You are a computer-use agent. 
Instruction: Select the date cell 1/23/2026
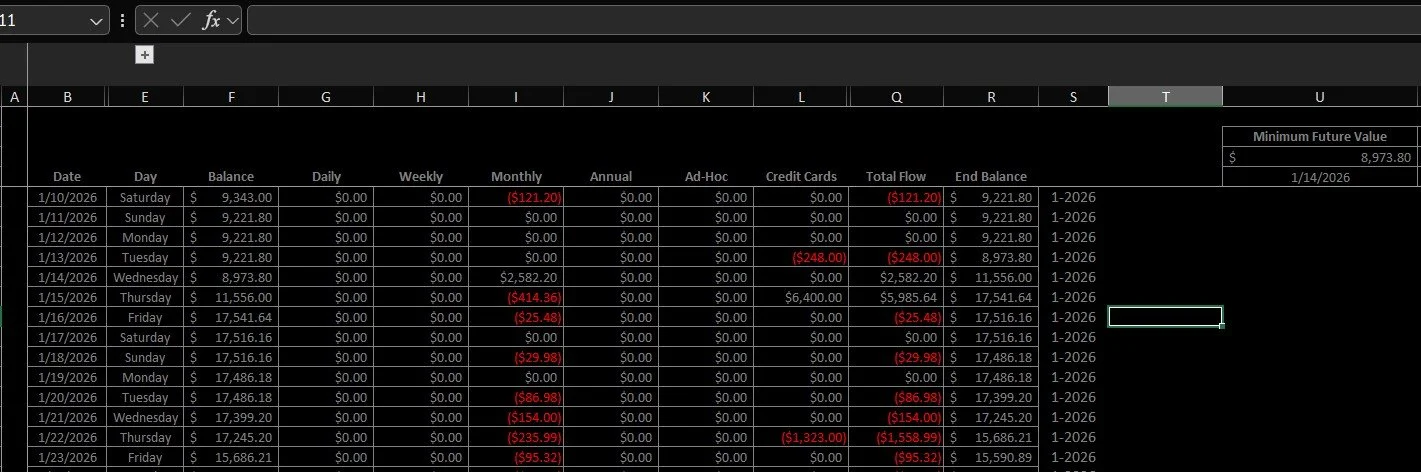click(x=67, y=457)
